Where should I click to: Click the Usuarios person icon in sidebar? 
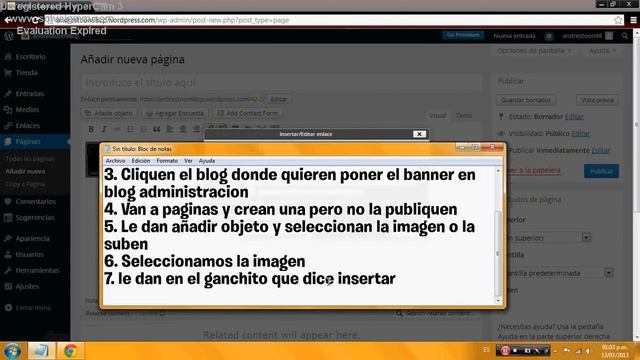tap(8, 254)
